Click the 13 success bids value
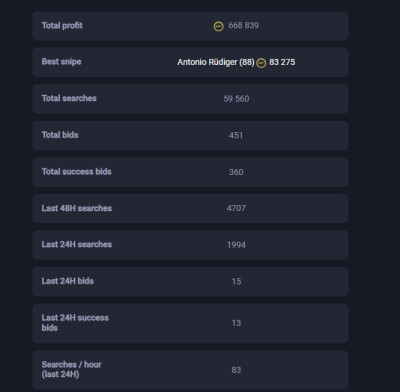 236,323
